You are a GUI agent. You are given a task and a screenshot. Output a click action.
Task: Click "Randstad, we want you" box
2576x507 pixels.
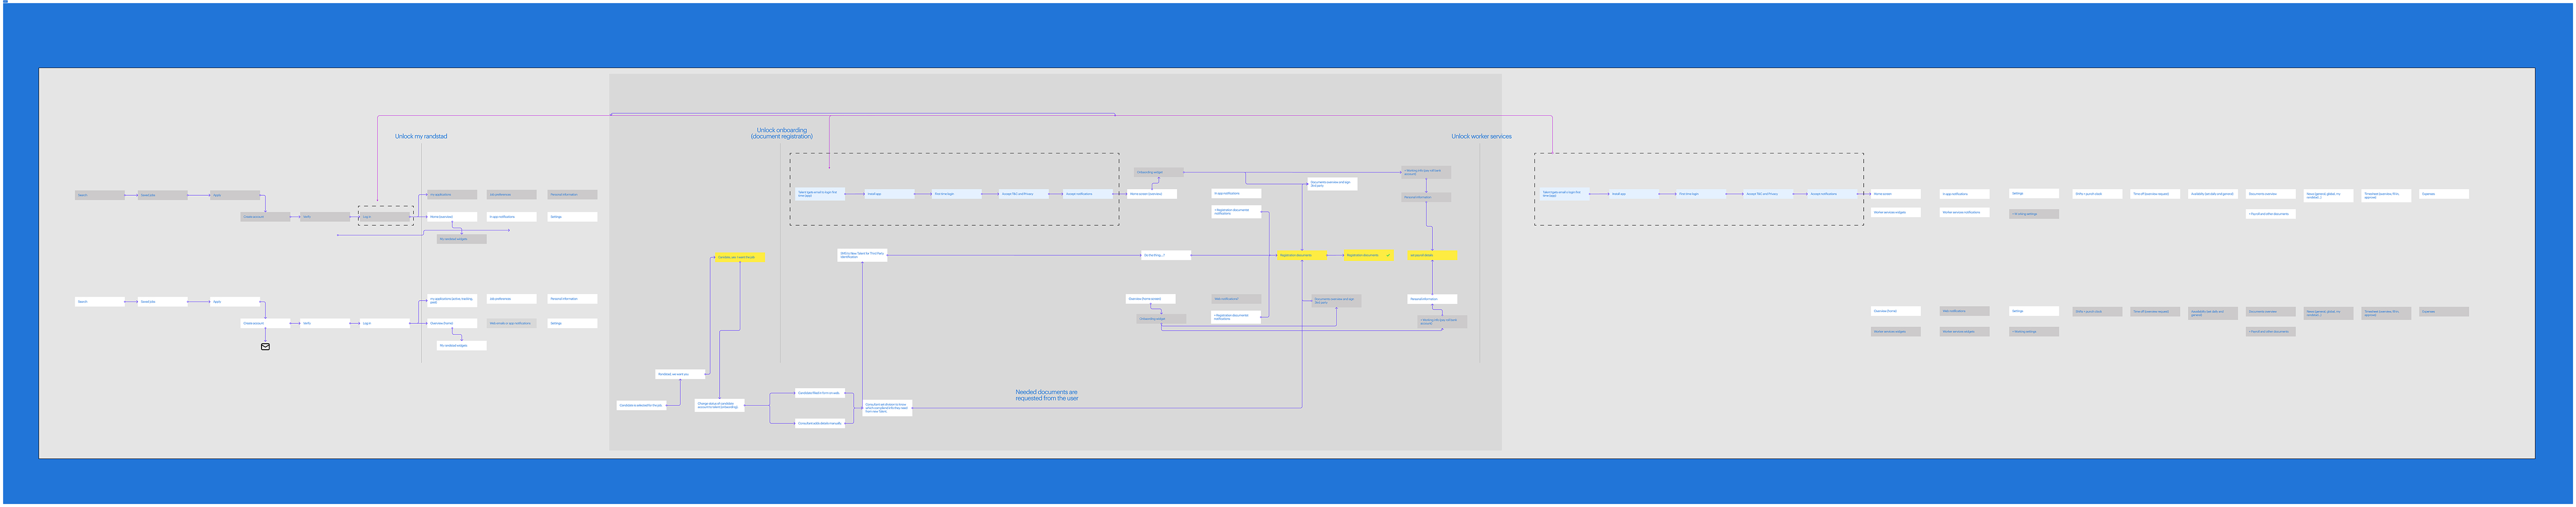(680, 374)
